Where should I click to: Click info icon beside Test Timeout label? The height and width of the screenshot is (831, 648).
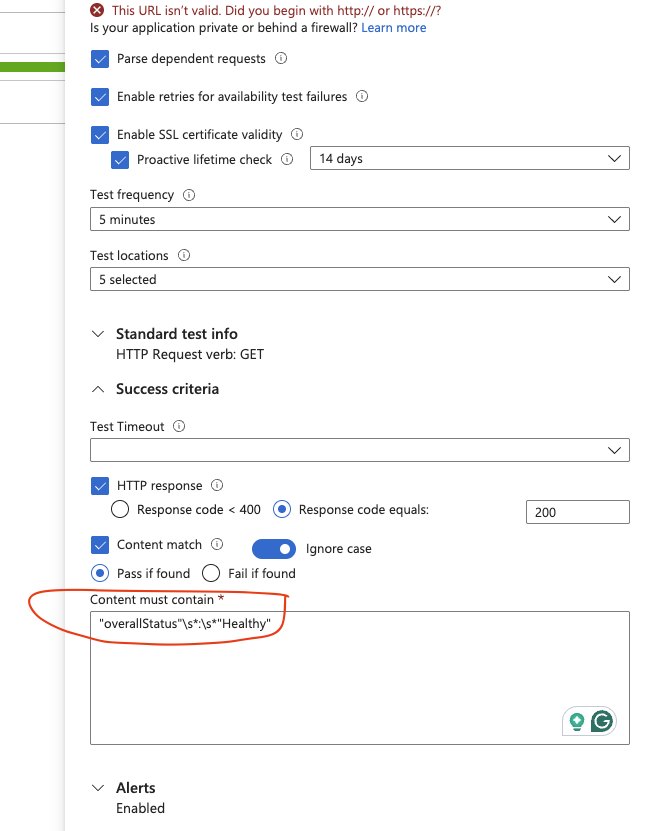pos(180,426)
